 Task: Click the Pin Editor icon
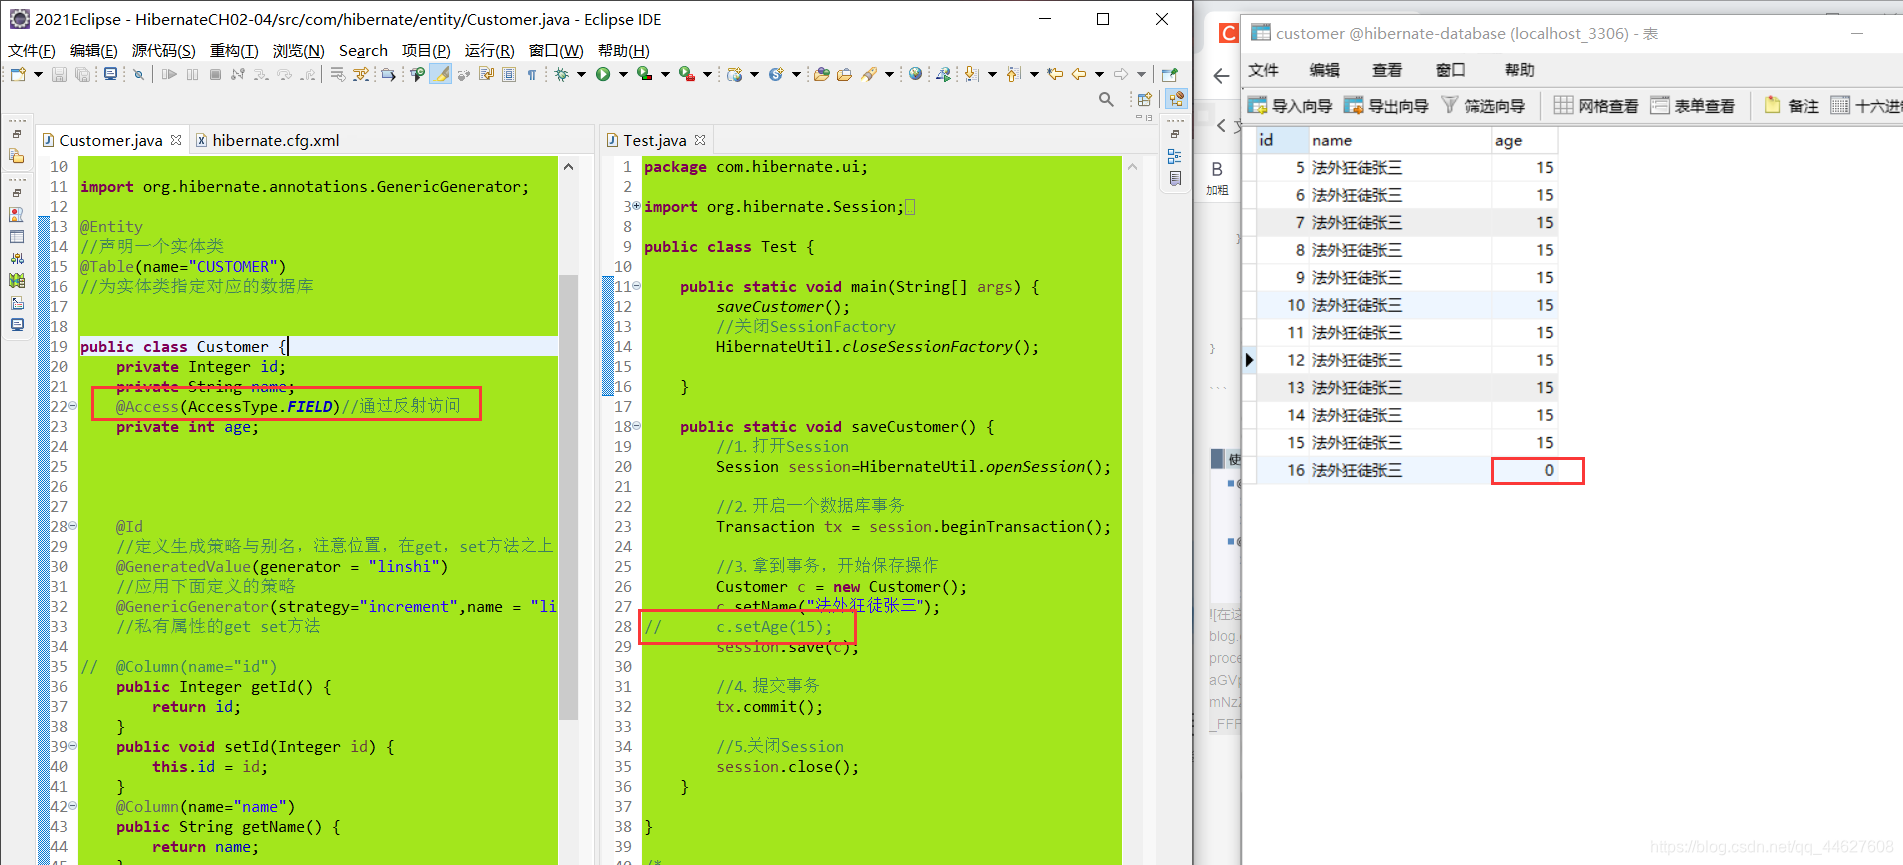tap(1169, 74)
